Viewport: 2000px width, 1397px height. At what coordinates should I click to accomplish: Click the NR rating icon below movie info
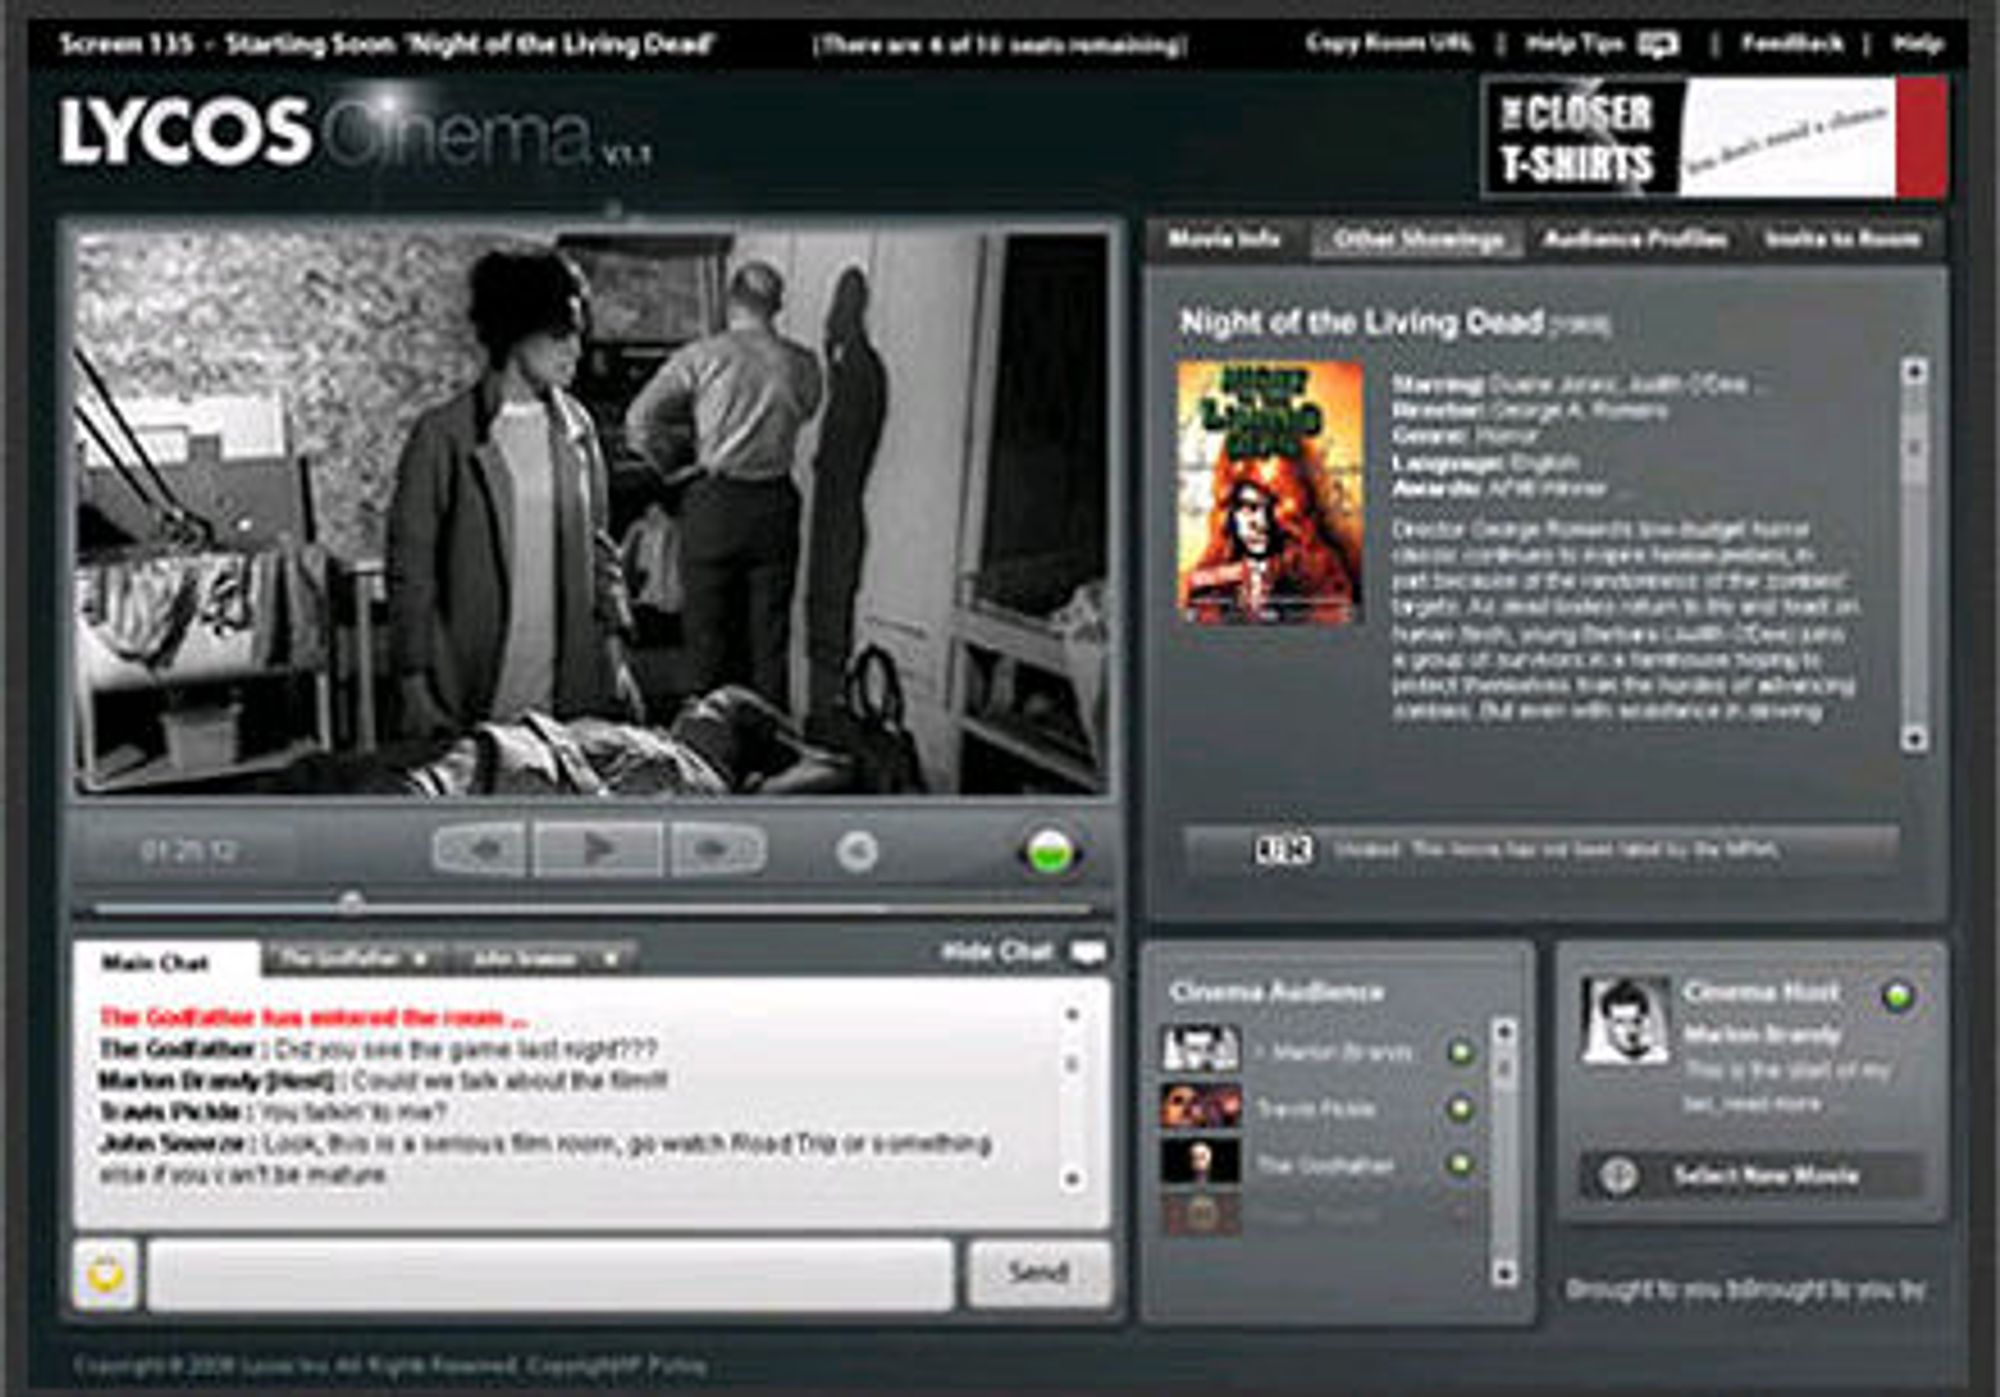coord(1284,850)
